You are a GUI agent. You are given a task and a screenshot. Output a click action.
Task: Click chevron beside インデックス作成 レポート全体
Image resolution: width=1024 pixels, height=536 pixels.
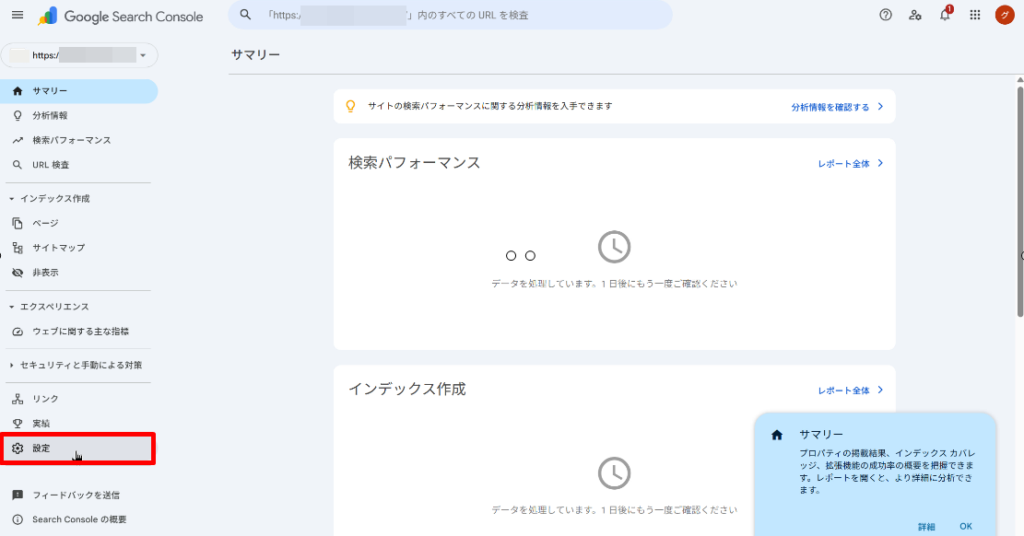click(x=880, y=390)
